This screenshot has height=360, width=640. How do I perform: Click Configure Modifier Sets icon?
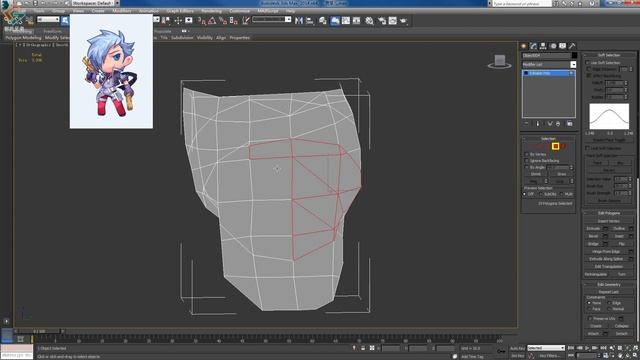[x=570, y=124]
